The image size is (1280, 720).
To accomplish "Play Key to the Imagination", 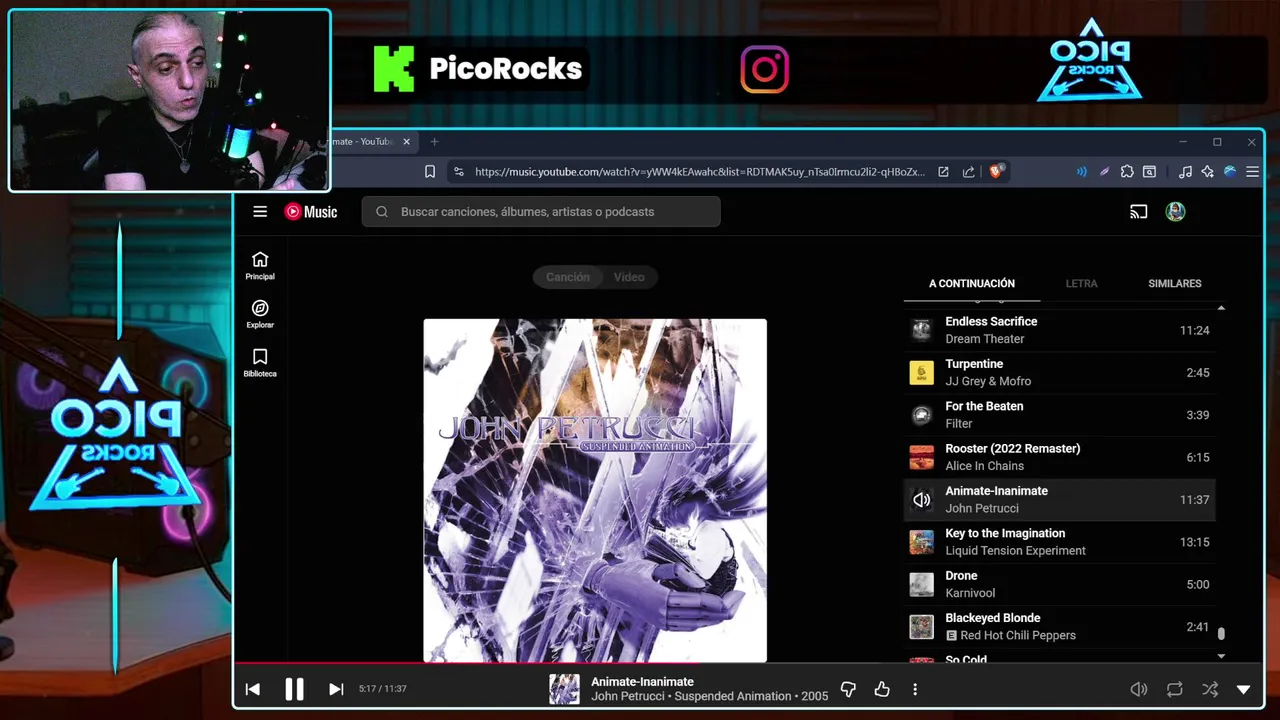I will tap(1060, 542).
